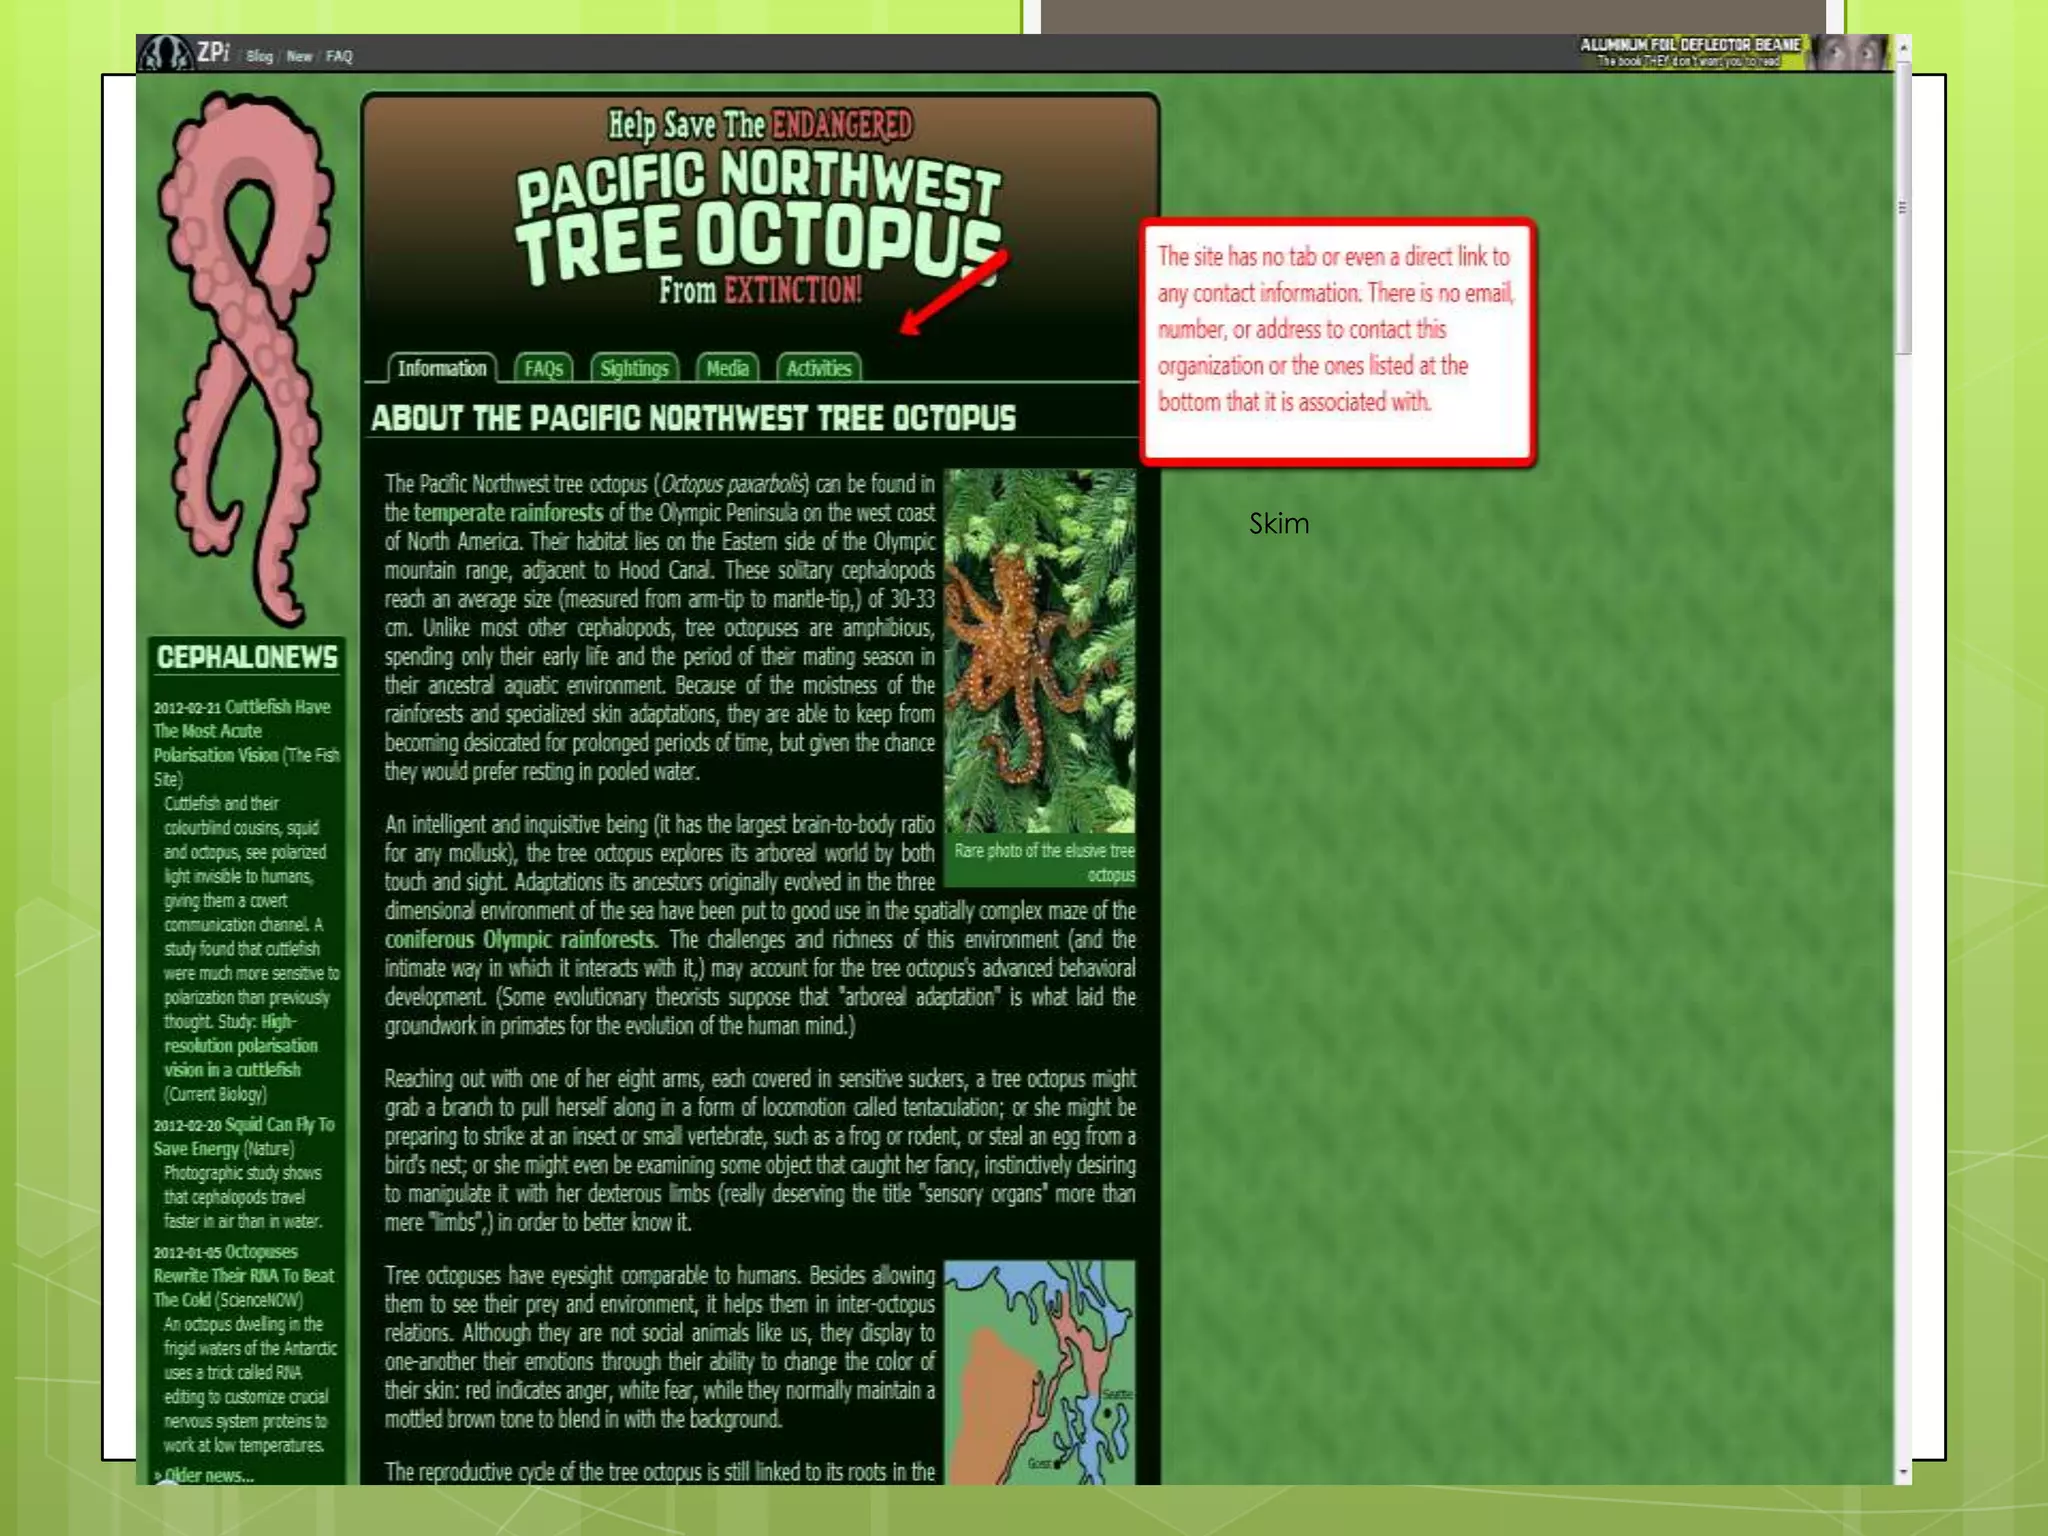Select the Activities tab
This screenshot has height=1536, width=2048.
click(818, 368)
